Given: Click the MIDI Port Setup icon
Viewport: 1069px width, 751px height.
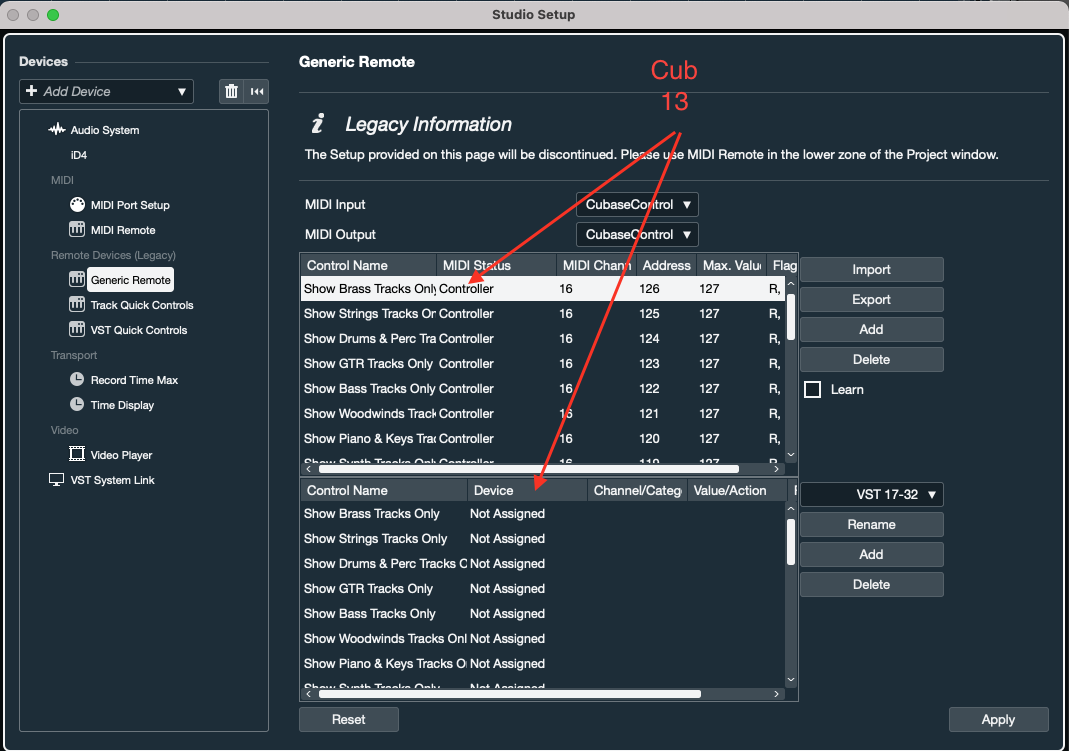Looking at the screenshot, I should point(77,204).
